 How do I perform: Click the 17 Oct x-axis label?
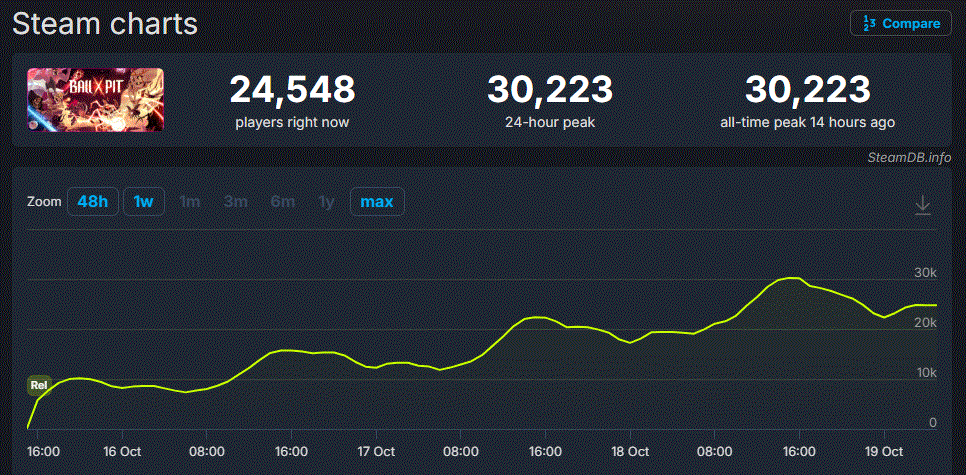click(x=376, y=451)
